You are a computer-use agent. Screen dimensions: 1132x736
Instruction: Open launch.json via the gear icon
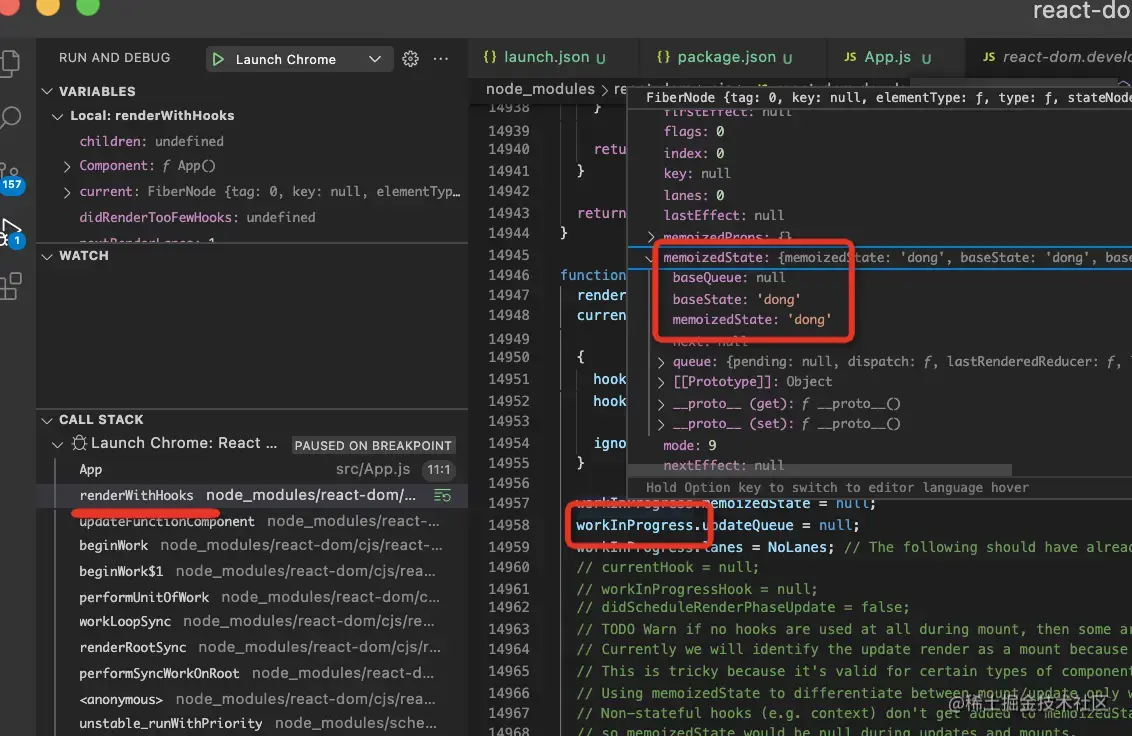tap(410, 59)
